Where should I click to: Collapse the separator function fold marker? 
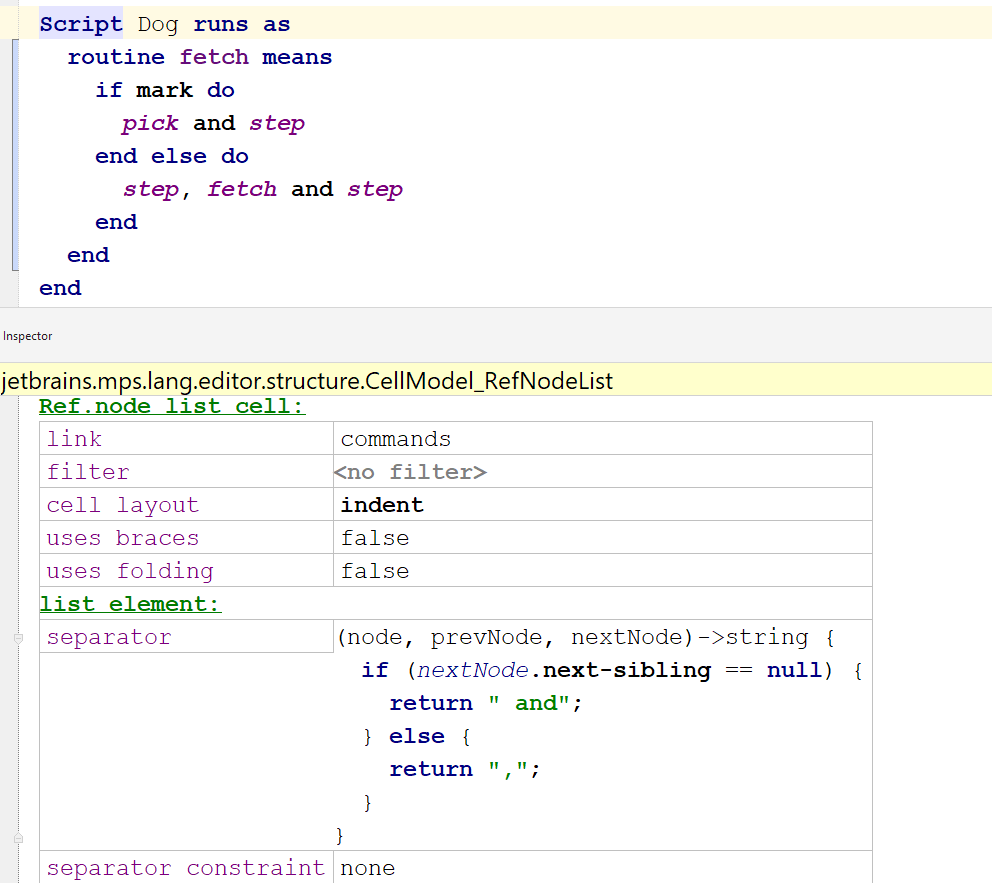pyautogui.click(x=18, y=638)
